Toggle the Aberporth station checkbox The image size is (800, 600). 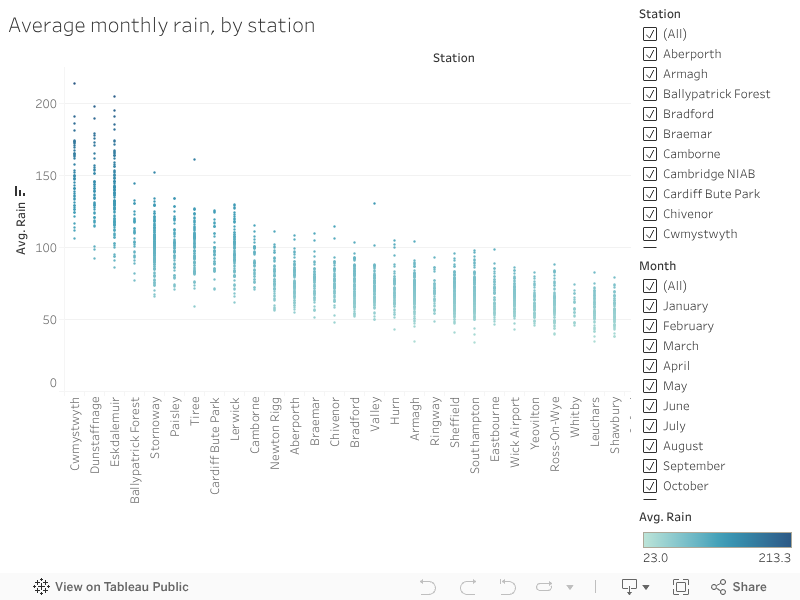pos(649,54)
